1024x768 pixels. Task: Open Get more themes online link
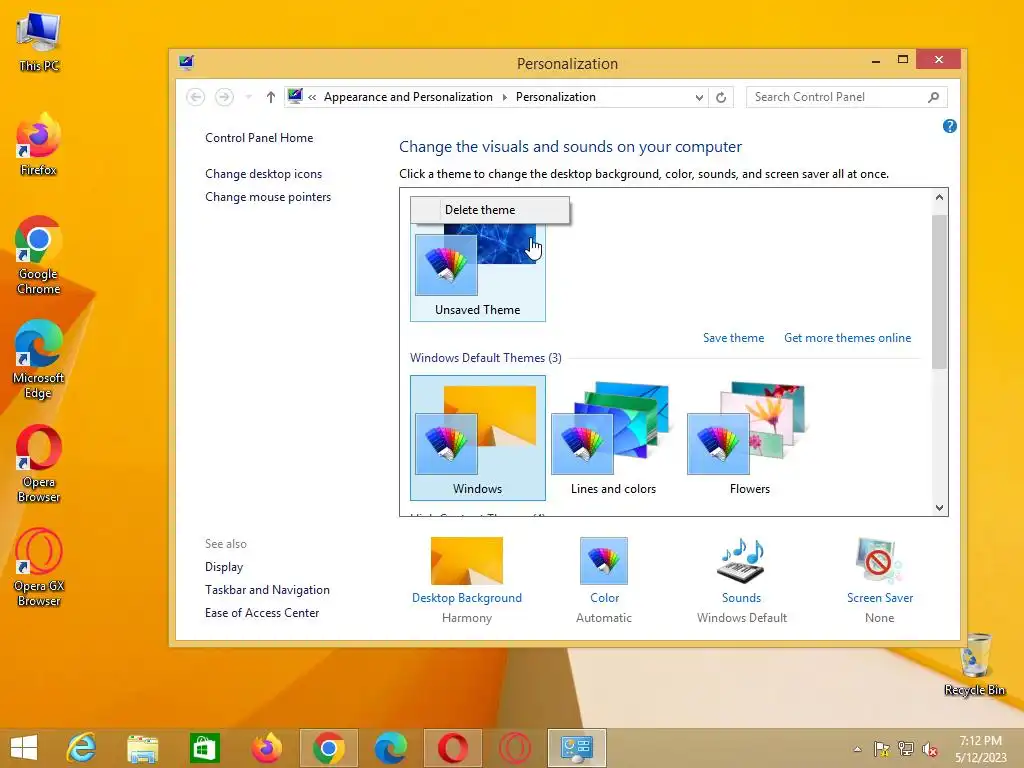coord(847,338)
